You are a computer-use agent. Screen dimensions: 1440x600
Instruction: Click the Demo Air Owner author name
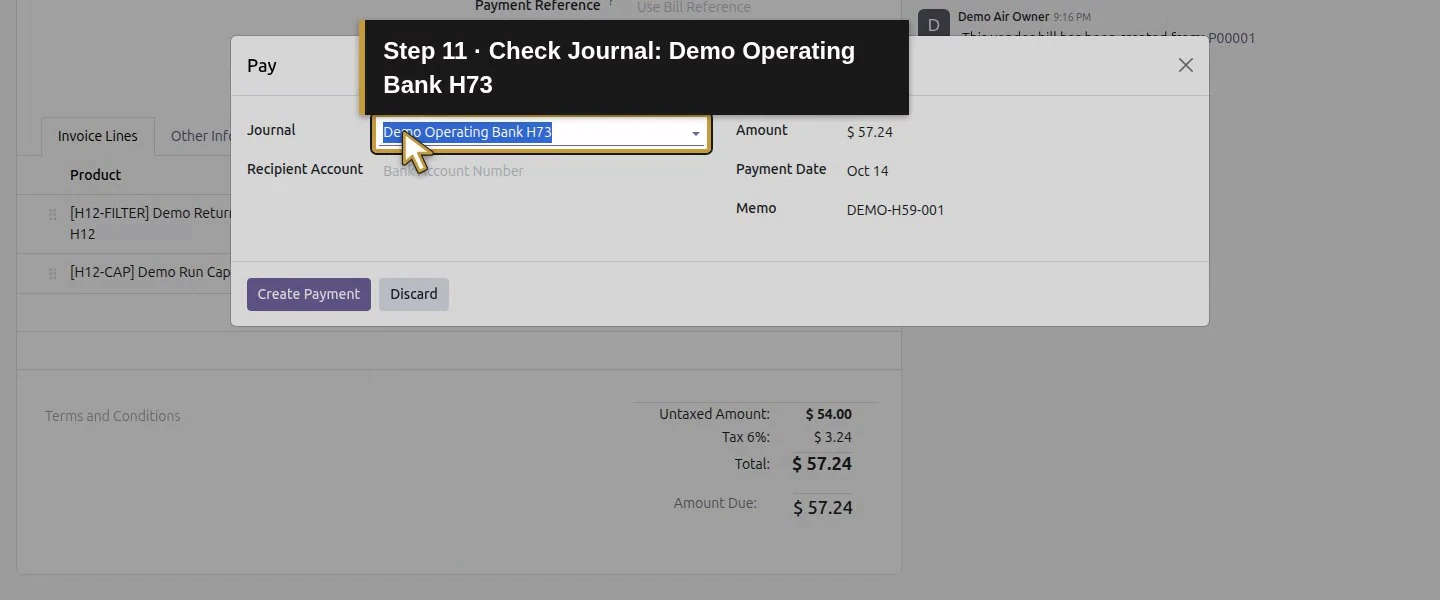click(1003, 17)
